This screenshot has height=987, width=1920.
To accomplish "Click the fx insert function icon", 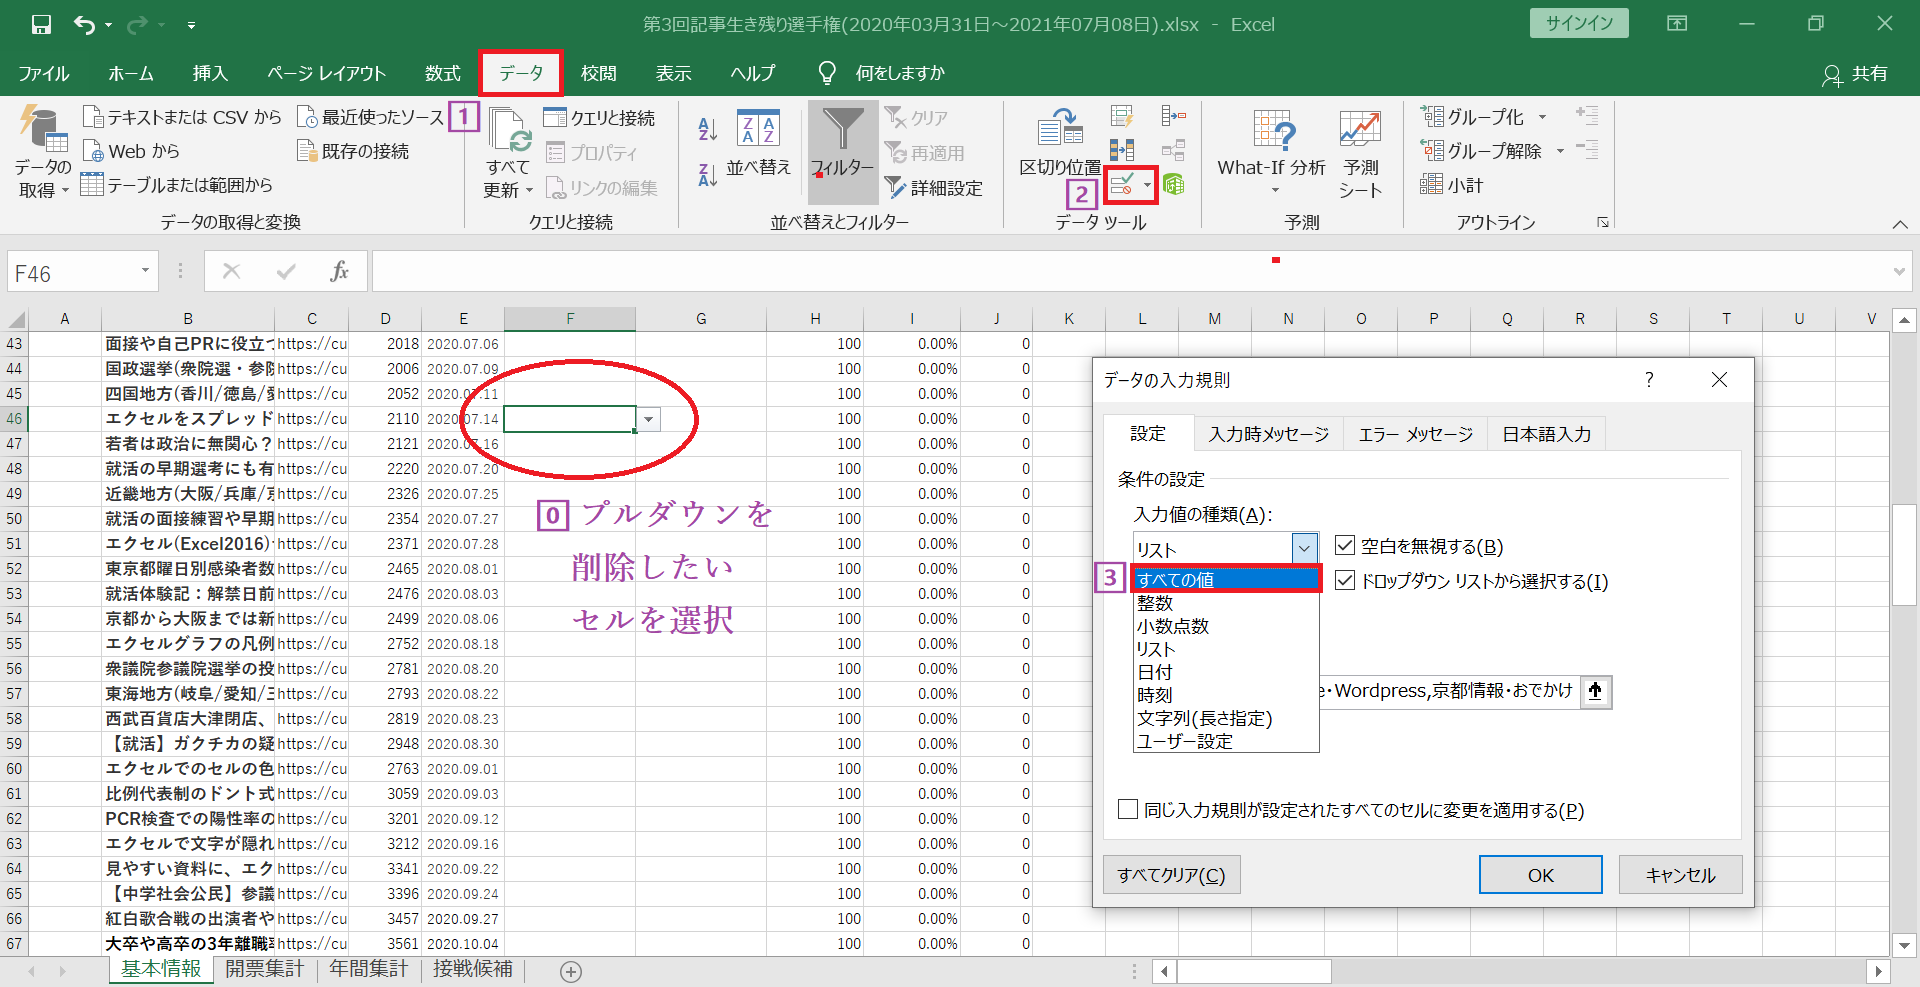I will pyautogui.click(x=339, y=271).
